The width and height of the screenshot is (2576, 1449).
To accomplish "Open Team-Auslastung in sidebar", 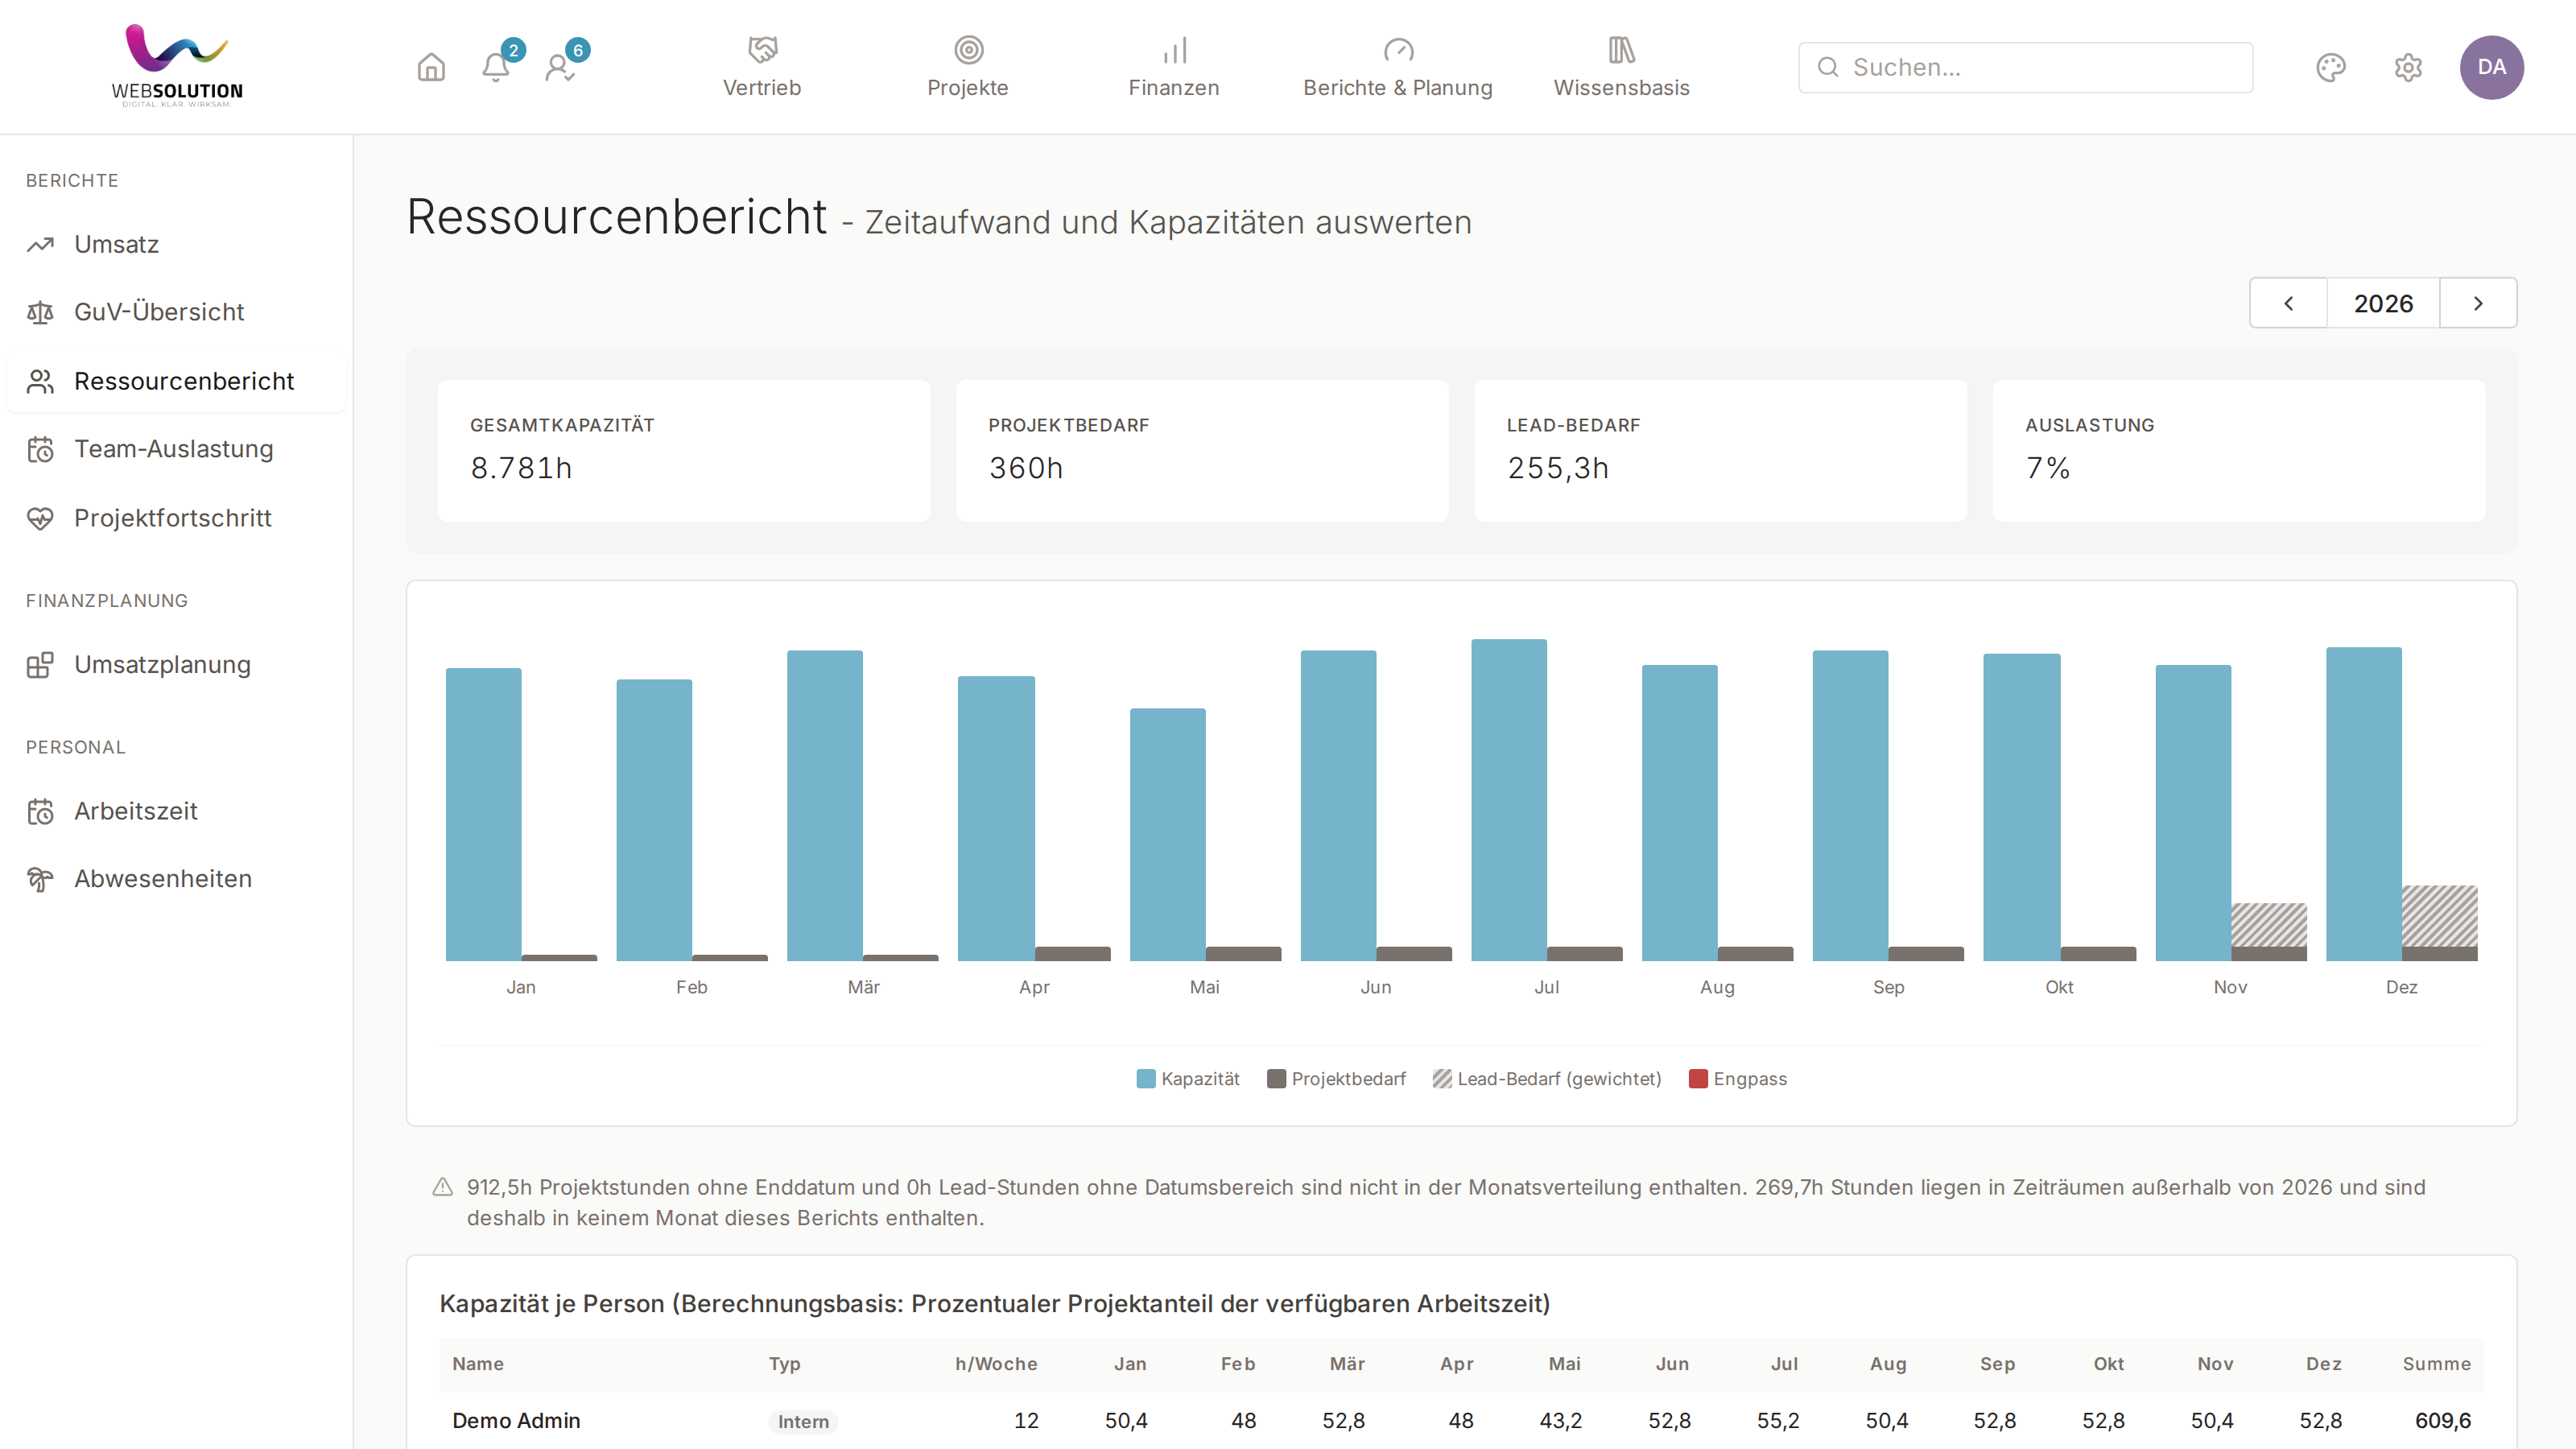I will click(177, 449).
